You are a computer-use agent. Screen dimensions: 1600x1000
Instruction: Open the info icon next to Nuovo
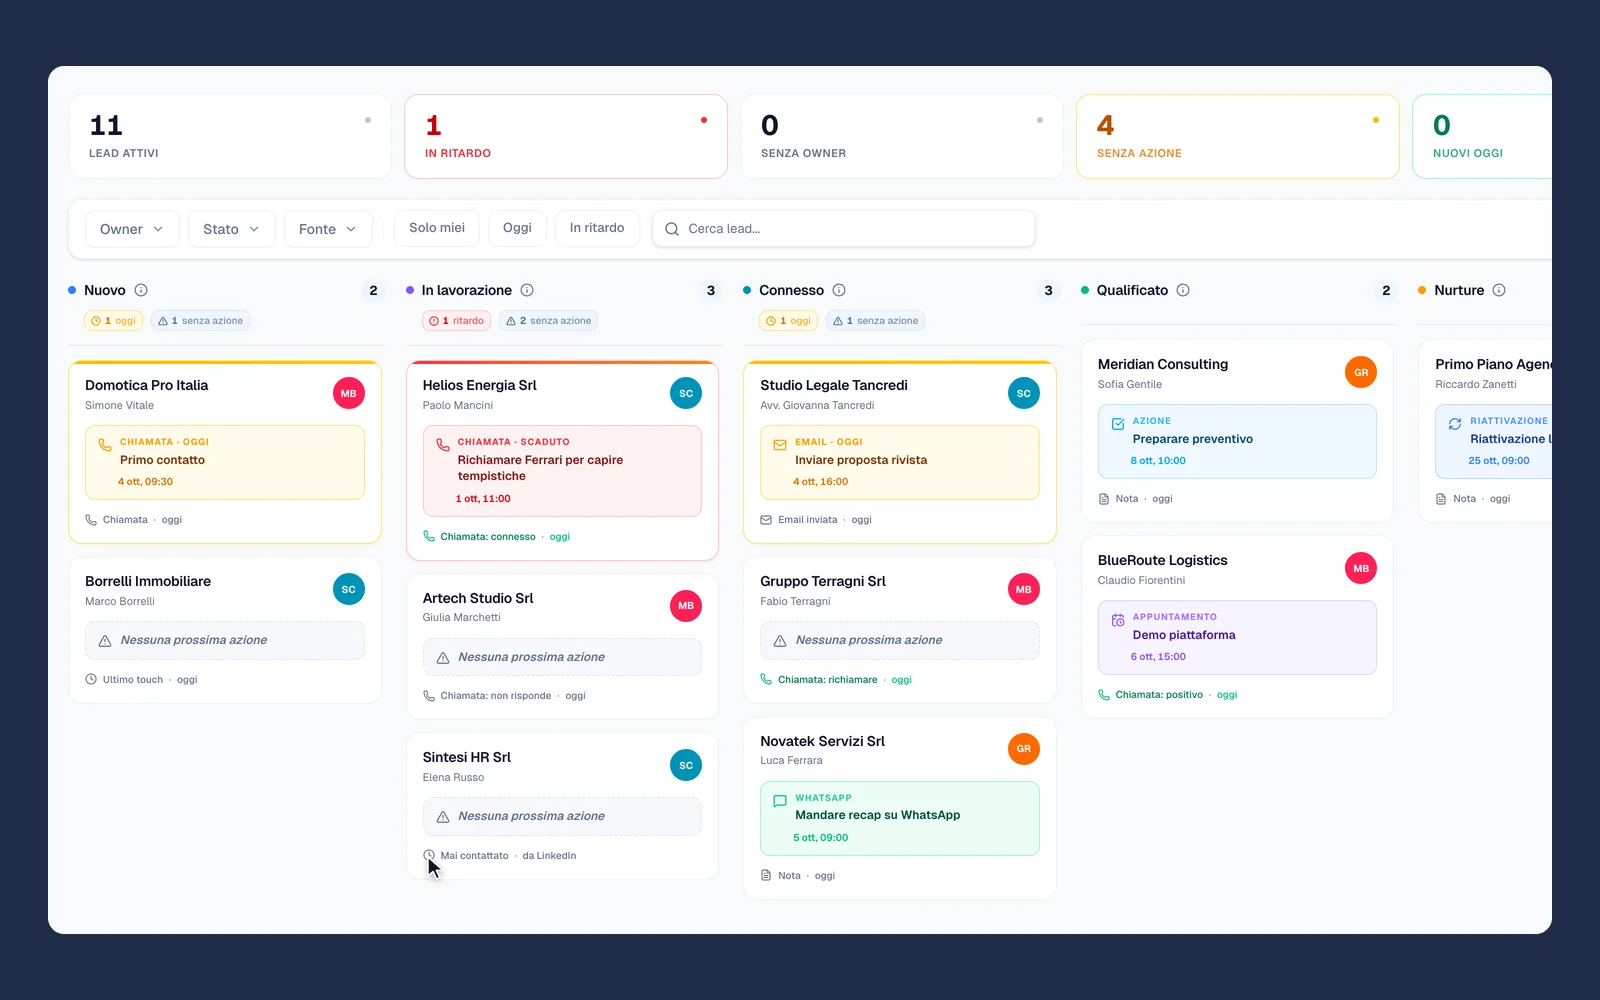pos(141,290)
